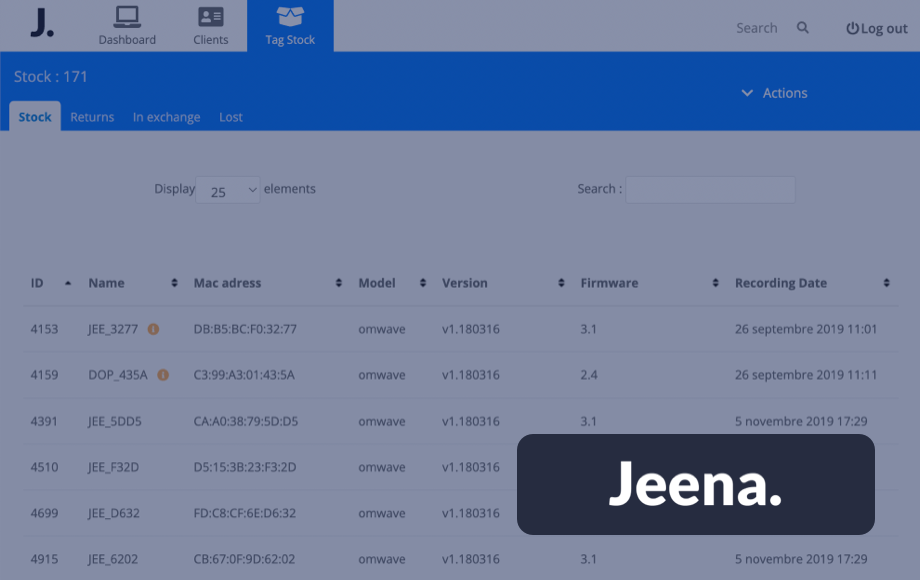Click the Log out power icon
920x580 pixels.
tap(852, 29)
